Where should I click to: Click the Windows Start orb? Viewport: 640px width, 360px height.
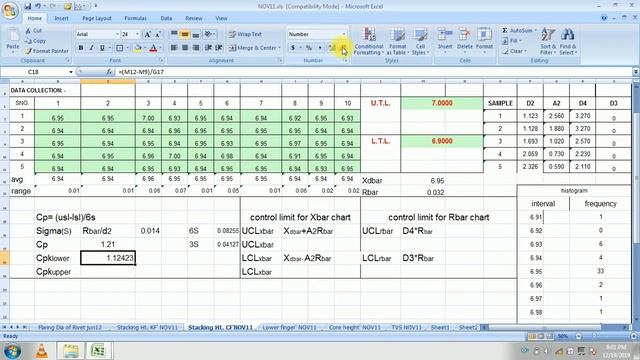point(12,351)
